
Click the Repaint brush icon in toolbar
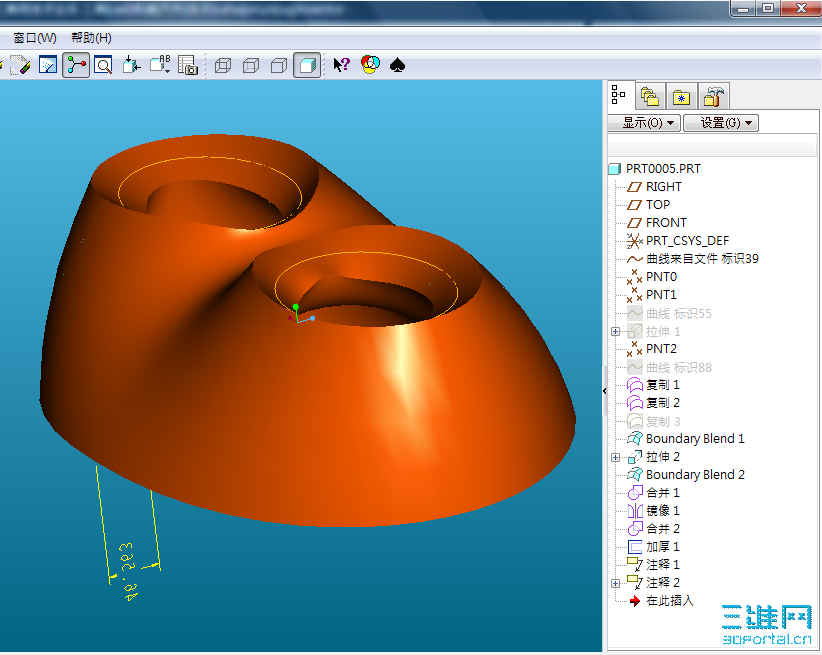[19, 65]
